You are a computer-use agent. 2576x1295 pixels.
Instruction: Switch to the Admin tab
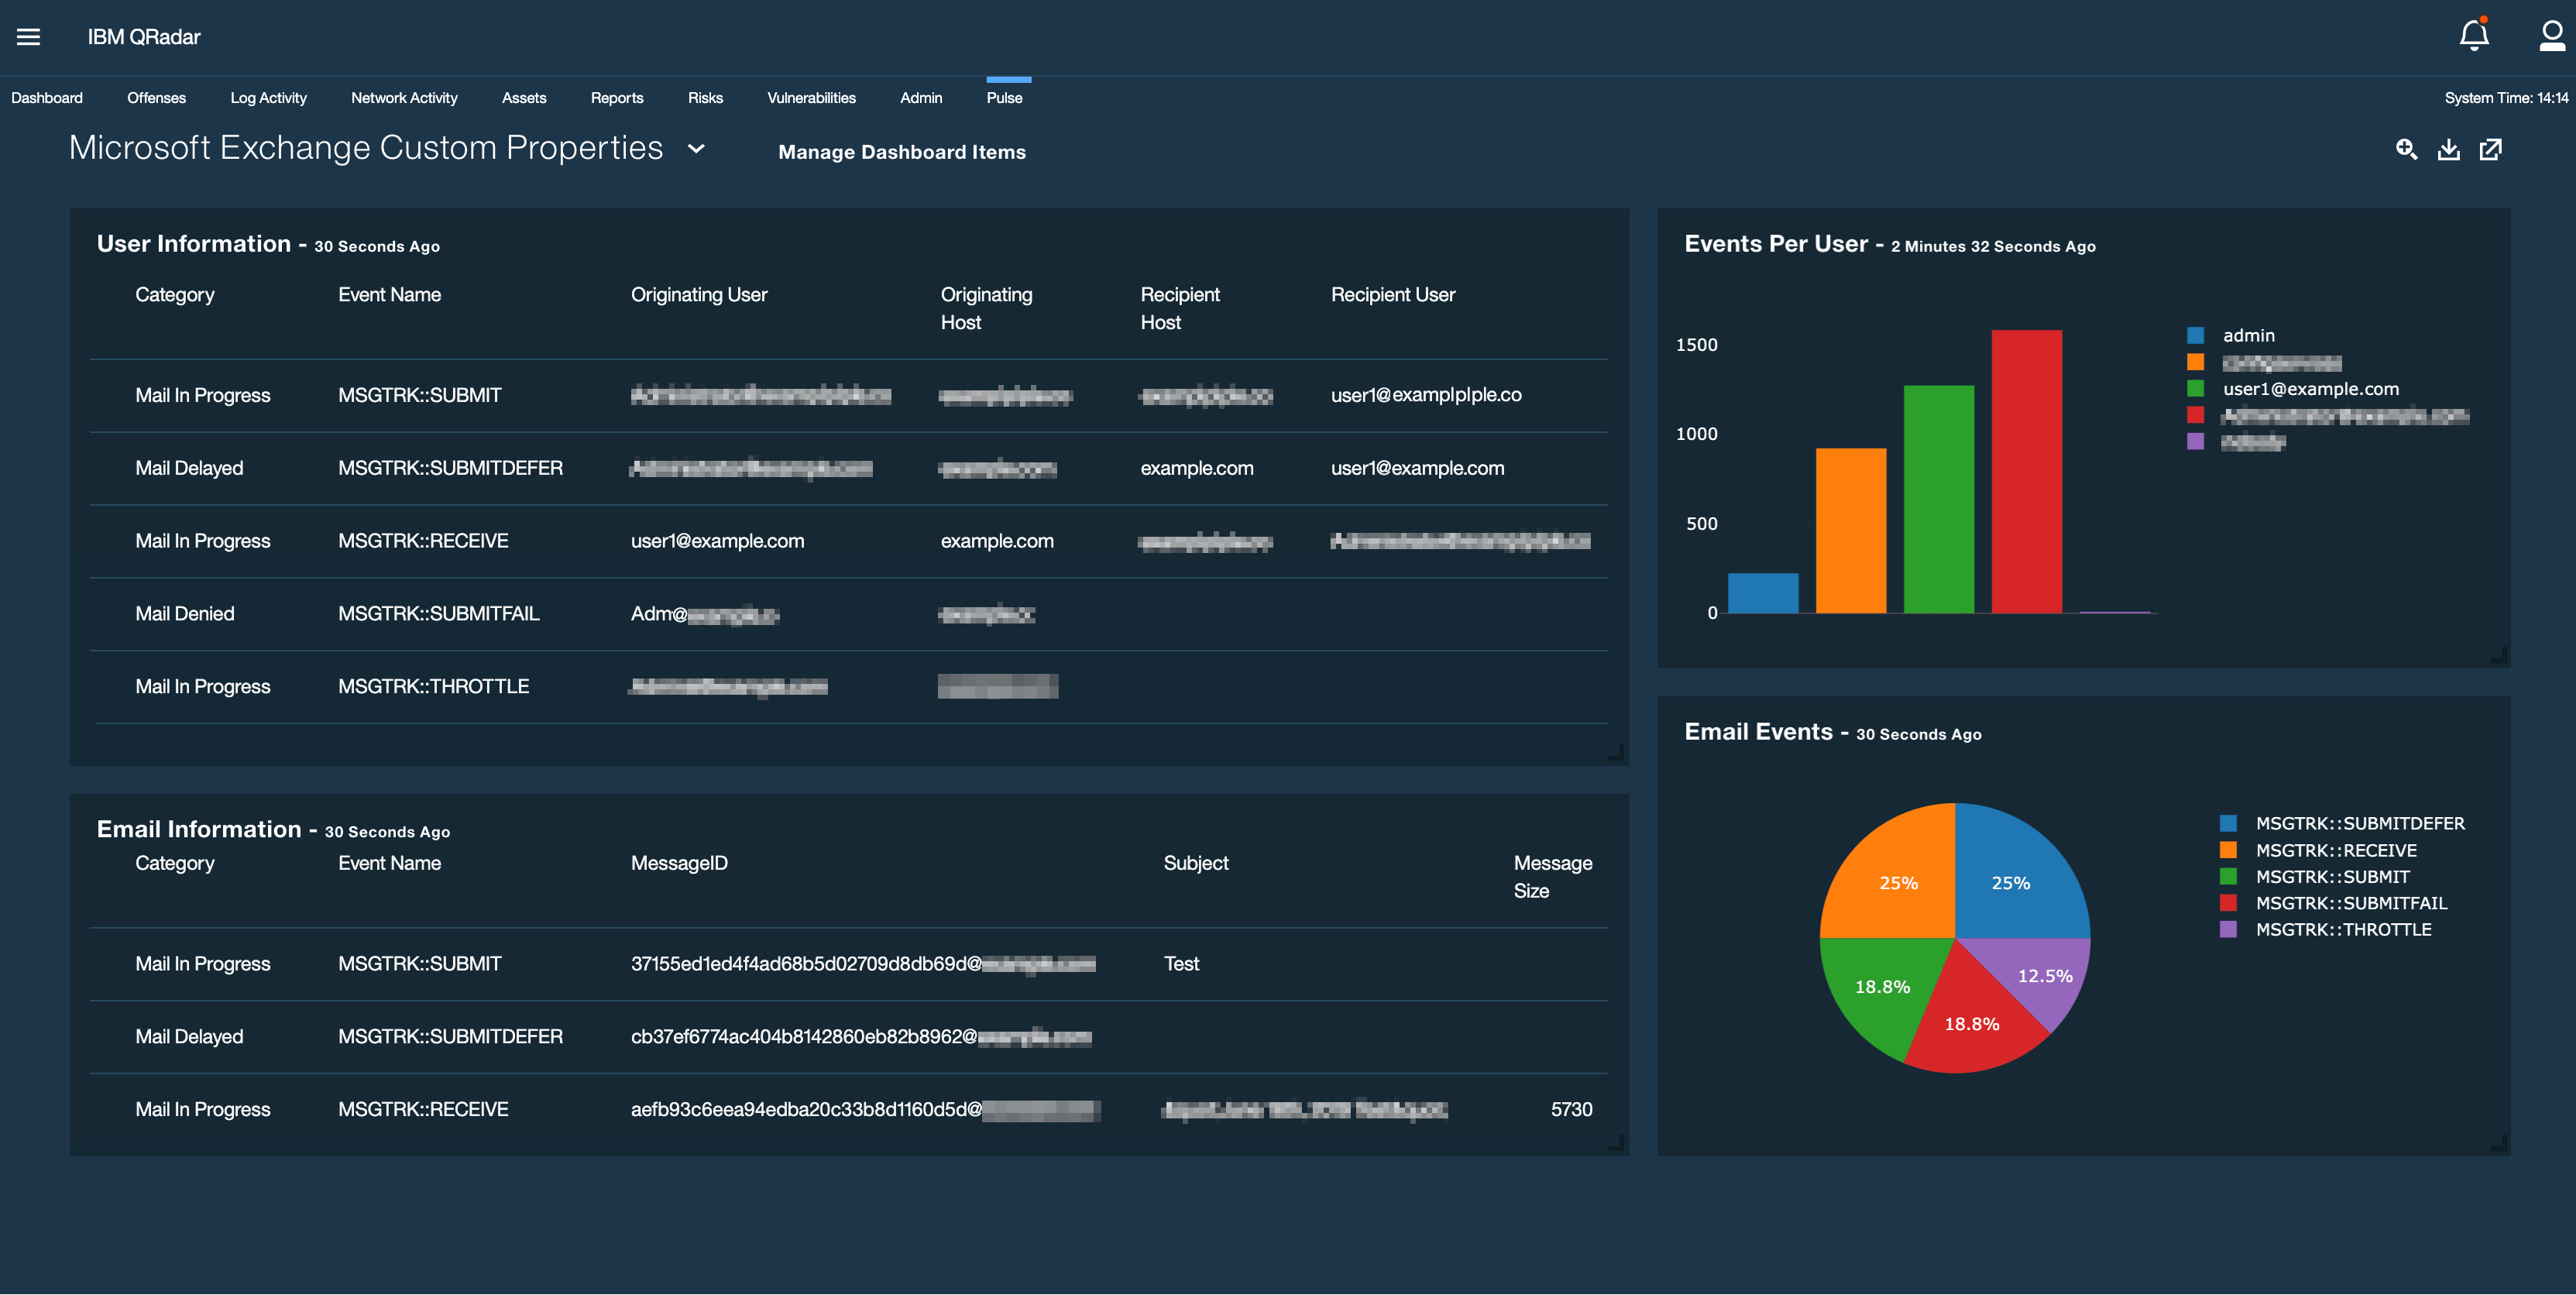tap(921, 97)
